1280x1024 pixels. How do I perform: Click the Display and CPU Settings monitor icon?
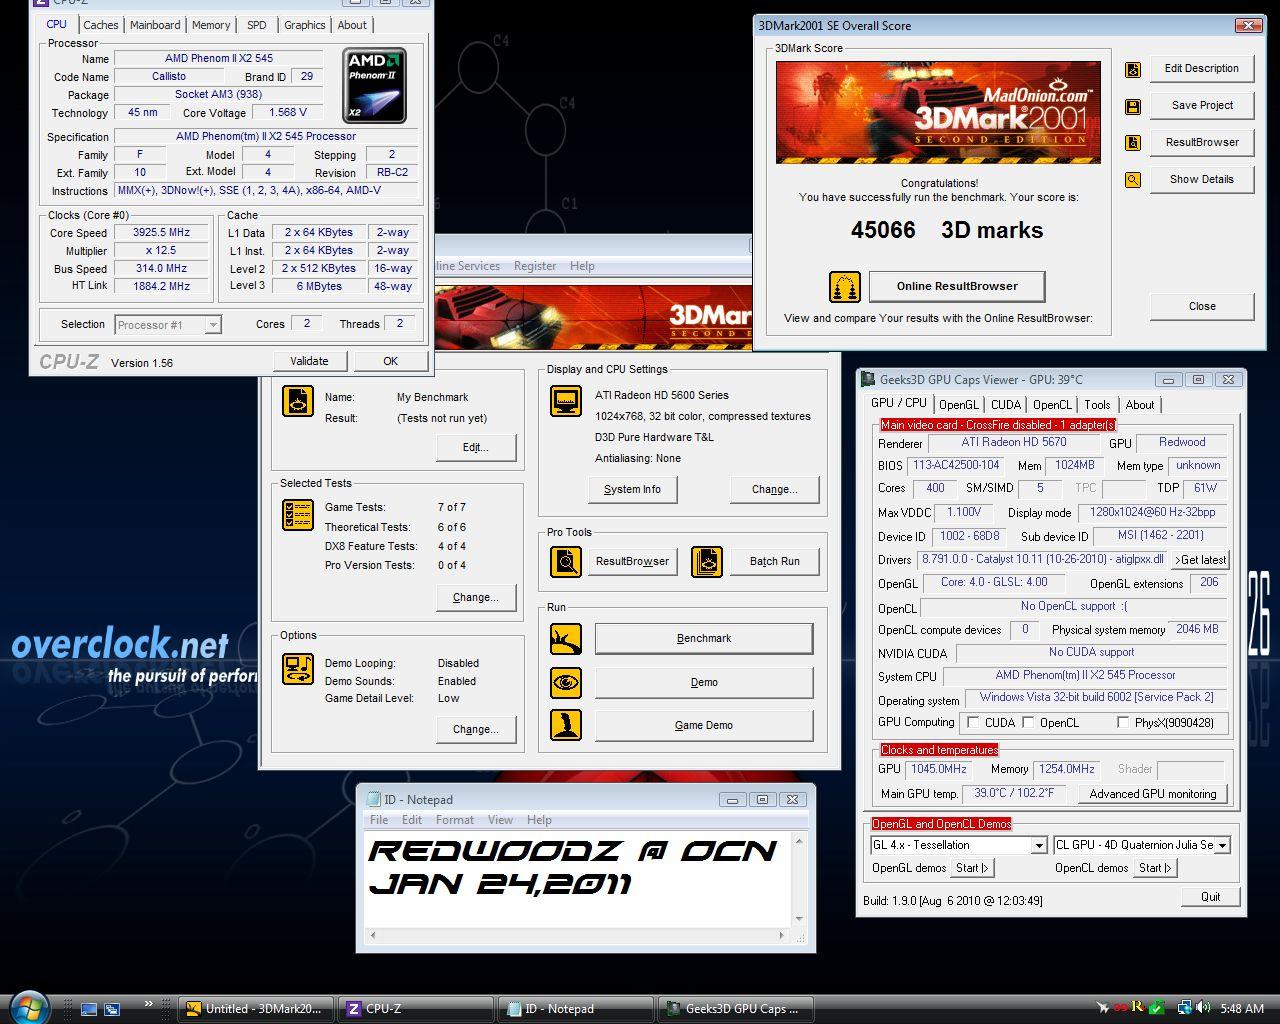coord(566,401)
